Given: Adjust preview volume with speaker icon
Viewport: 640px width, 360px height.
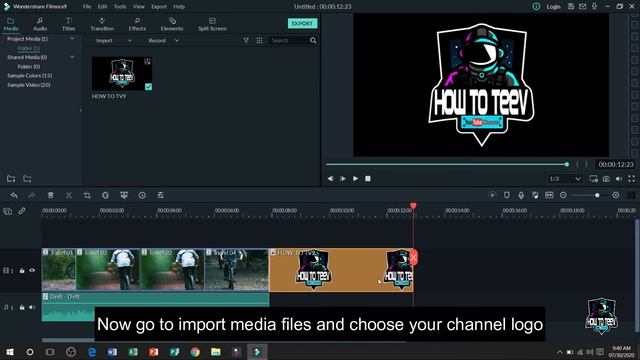Looking at the screenshot, I should (x=619, y=179).
